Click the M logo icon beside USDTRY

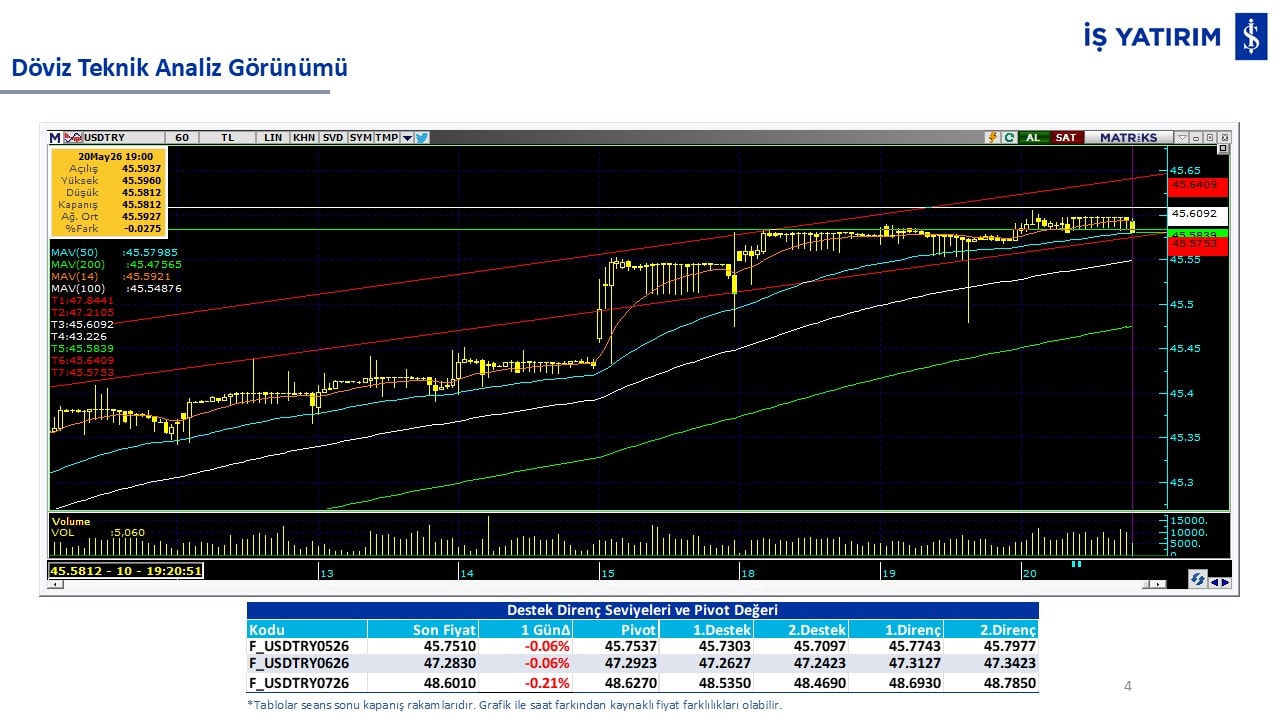pos(54,138)
